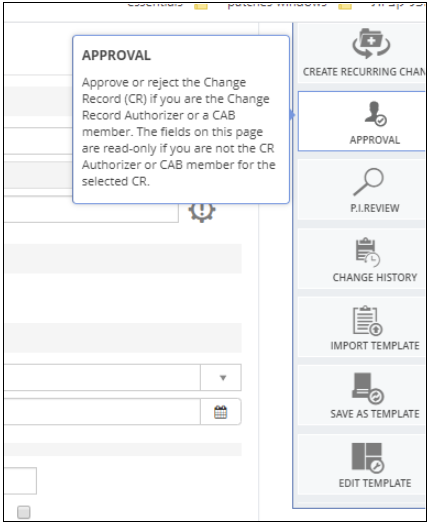The image size is (434, 527).
Task: View Change History clipboard icon
Action: point(367,252)
